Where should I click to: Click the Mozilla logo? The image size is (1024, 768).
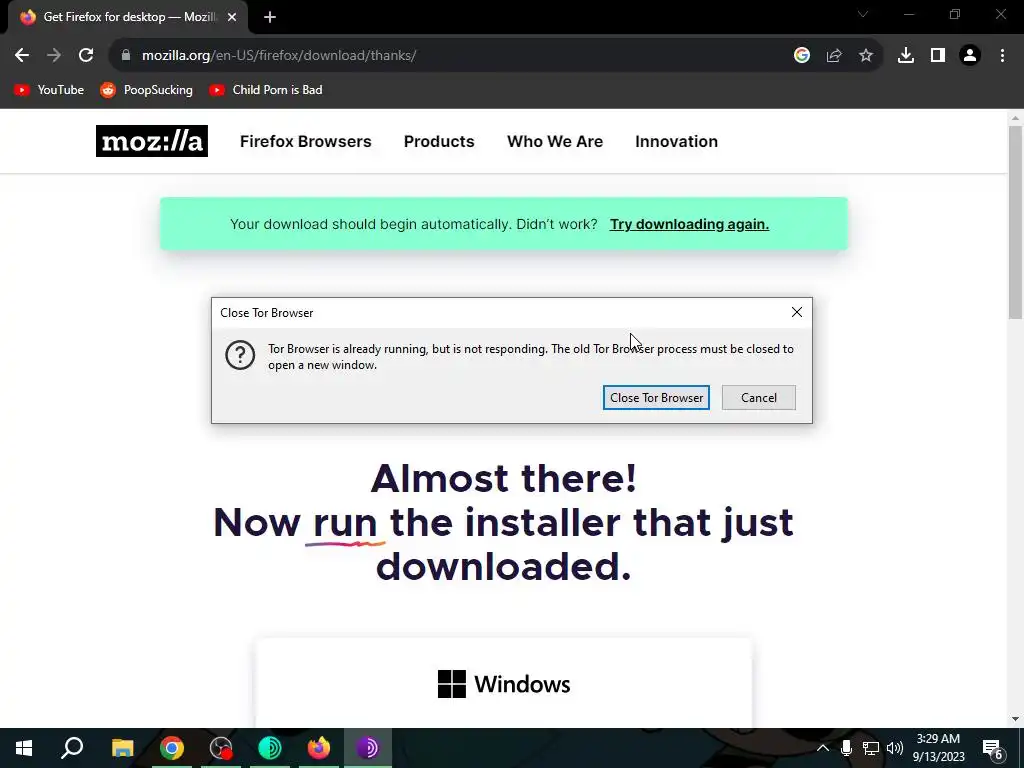pyautogui.click(x=152, y=141)
